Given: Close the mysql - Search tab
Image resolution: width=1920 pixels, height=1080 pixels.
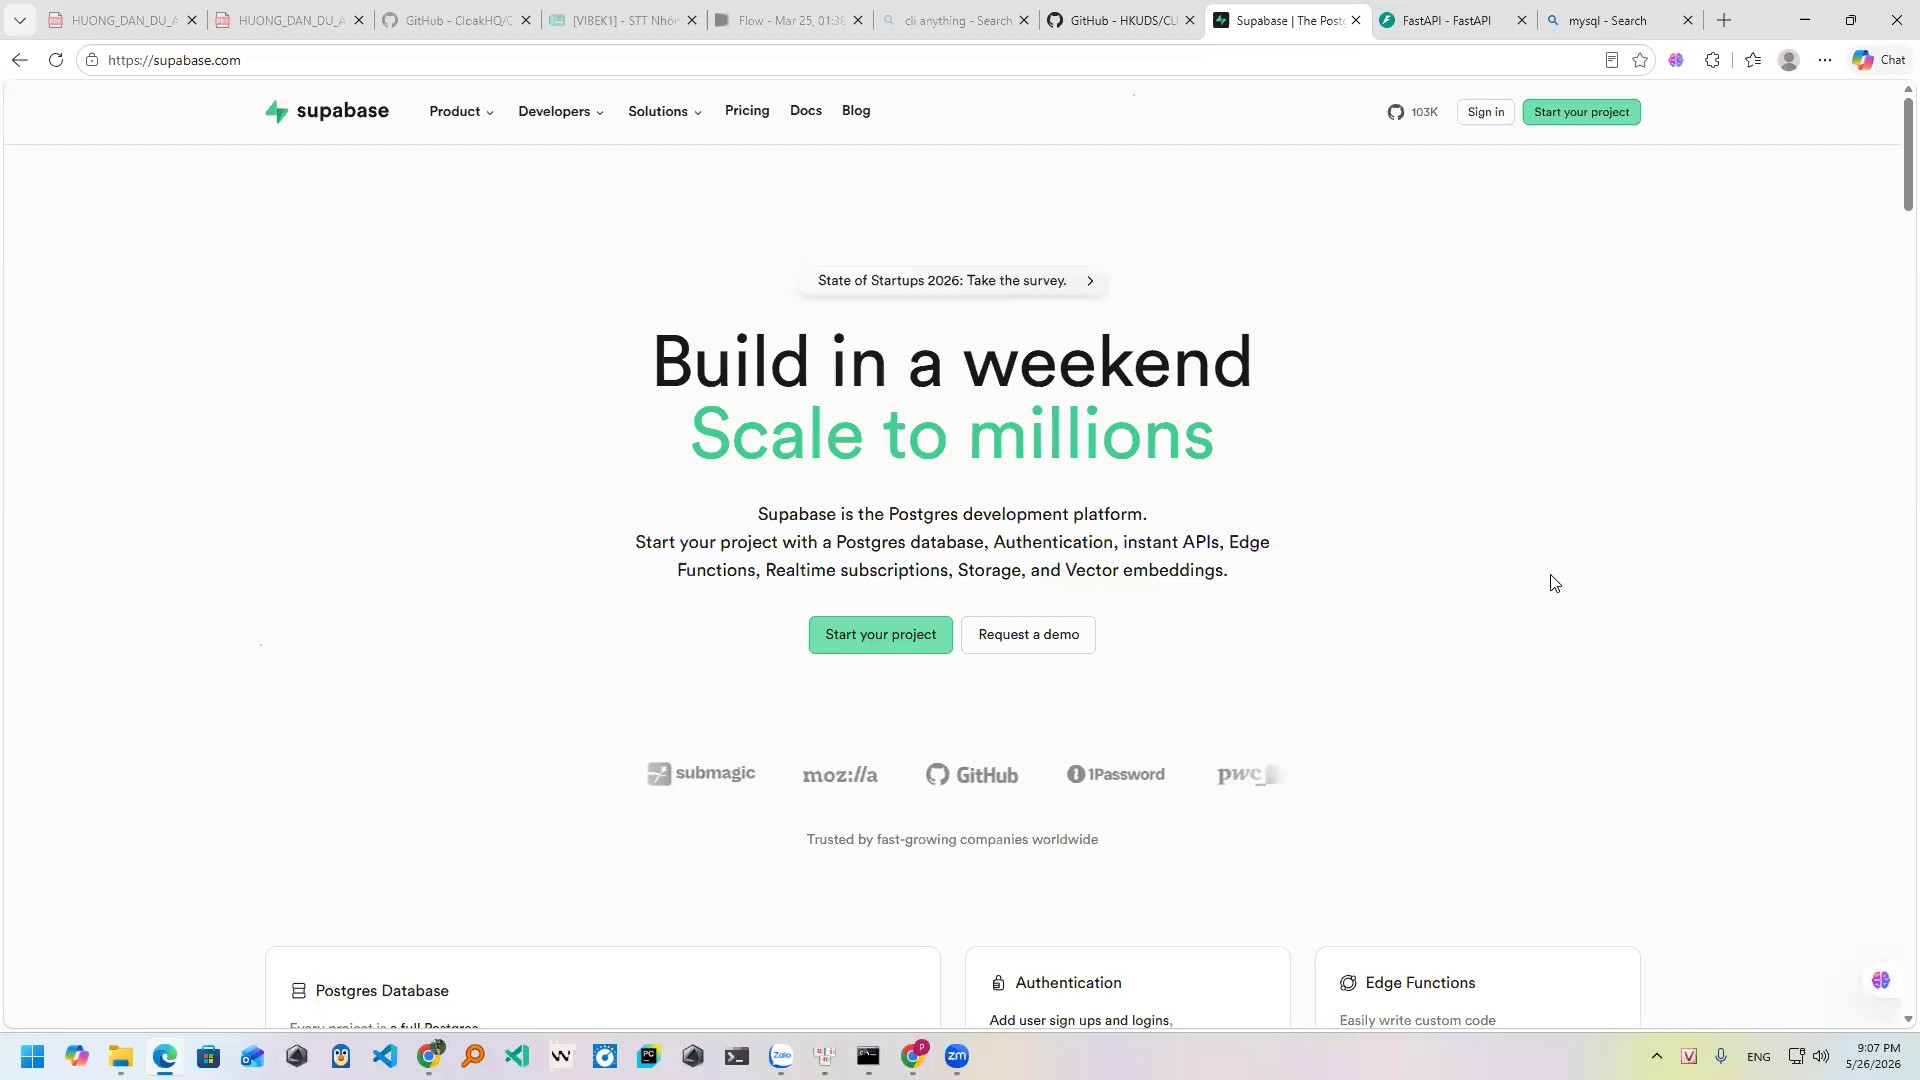Looking at the screenshot, I should click(x=1688, y=20).
